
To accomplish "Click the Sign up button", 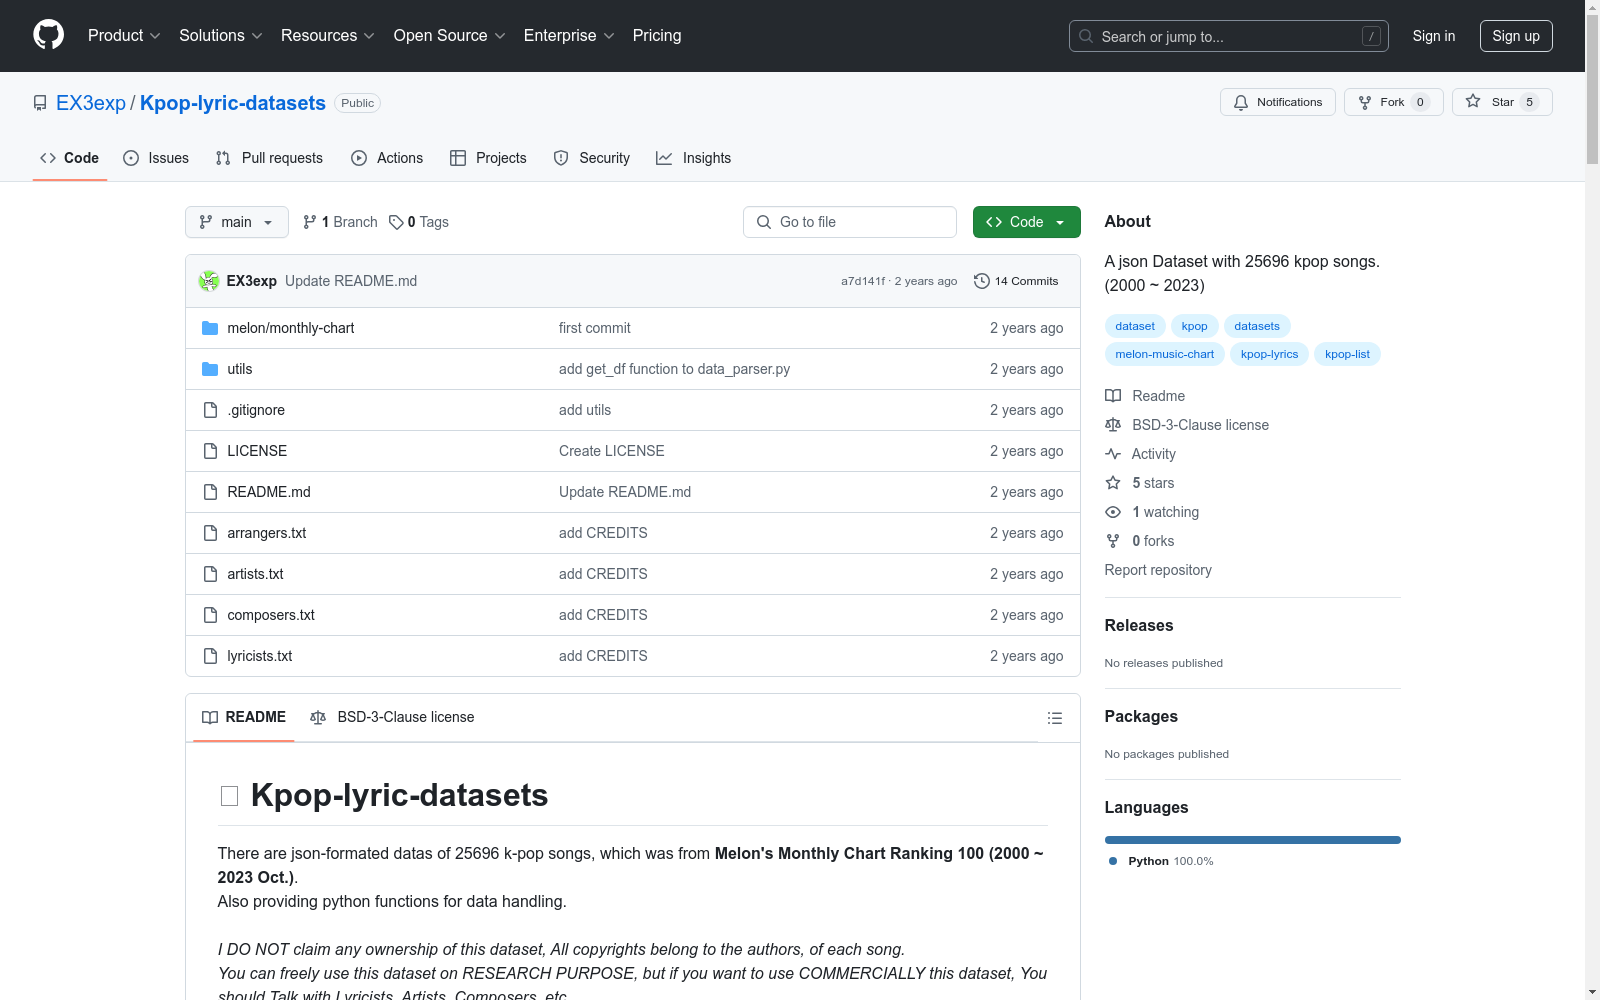I will (1516, 36).
